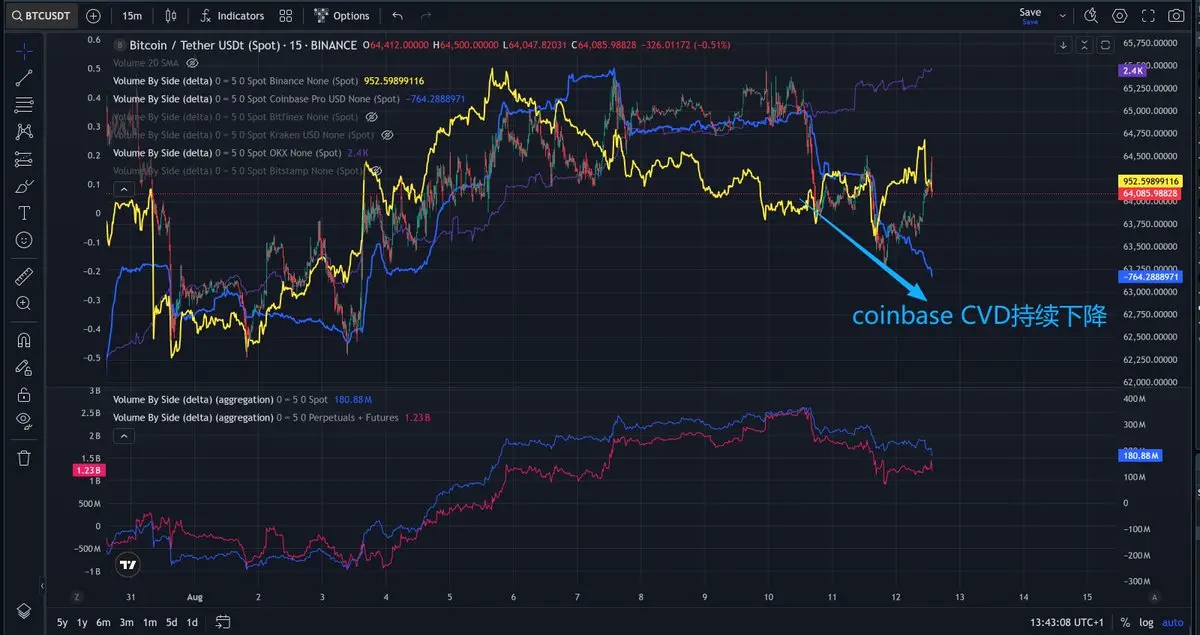Viewport: 1200px width, 635px height.
Task: Click the left toolbar collapse arrow
Action: tap(42, 585)
